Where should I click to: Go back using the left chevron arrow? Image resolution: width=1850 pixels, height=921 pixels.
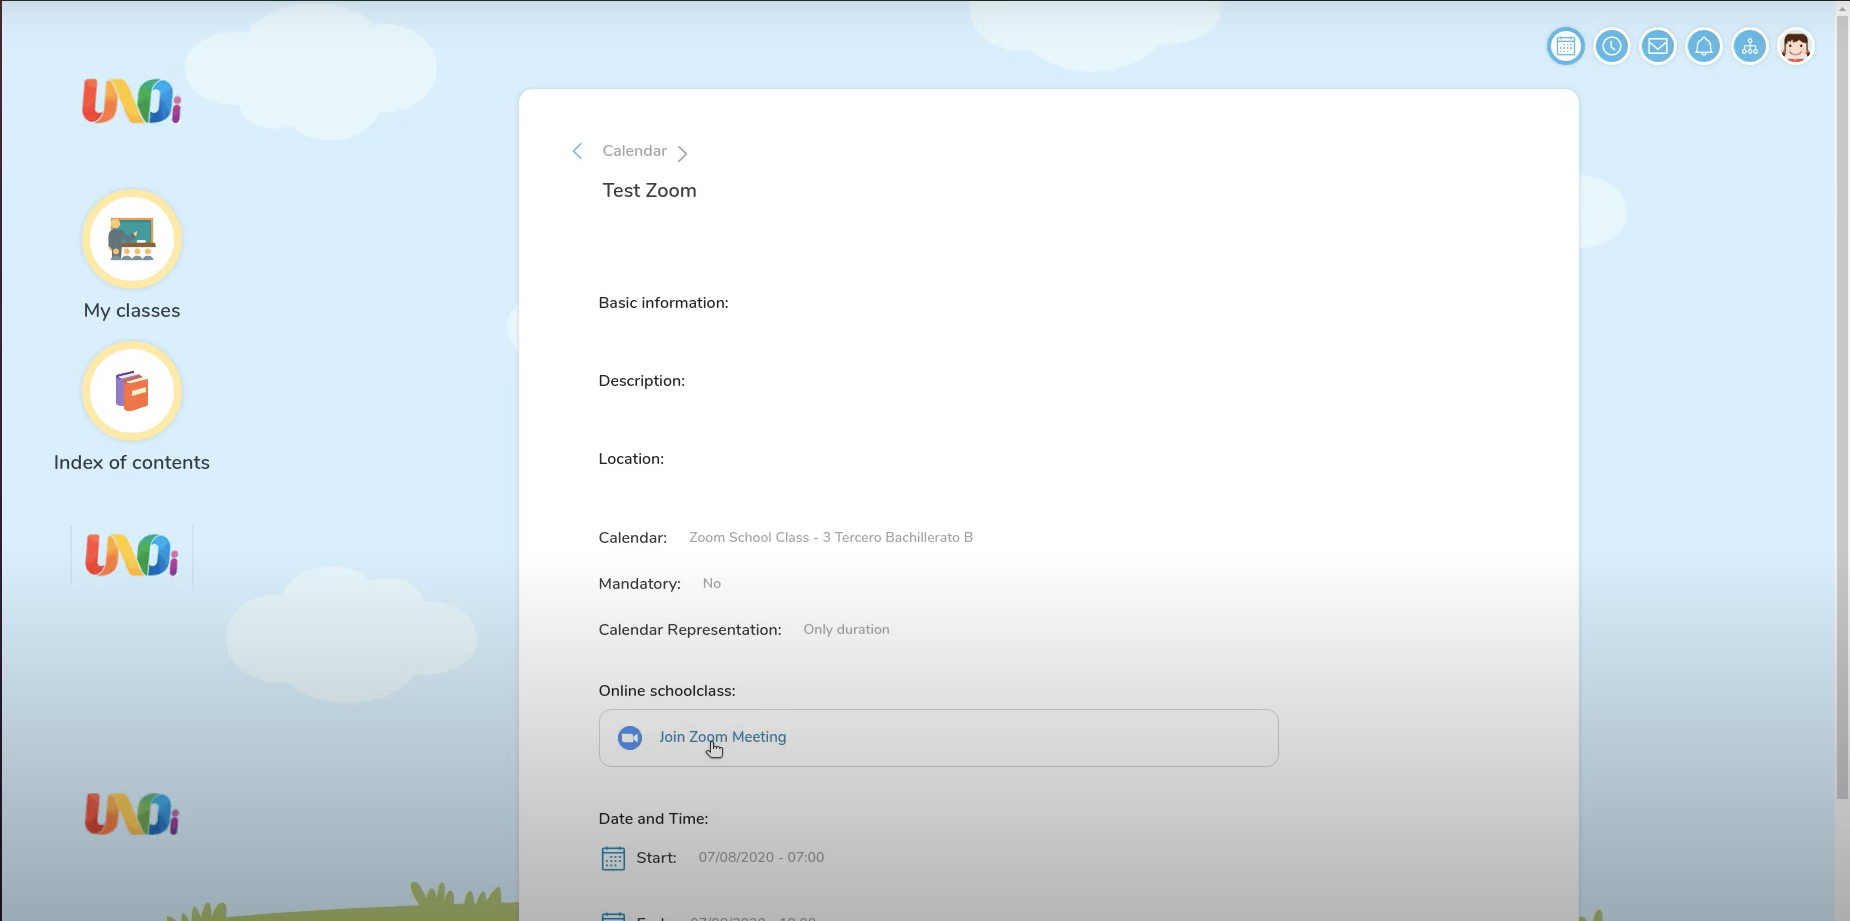577,151
